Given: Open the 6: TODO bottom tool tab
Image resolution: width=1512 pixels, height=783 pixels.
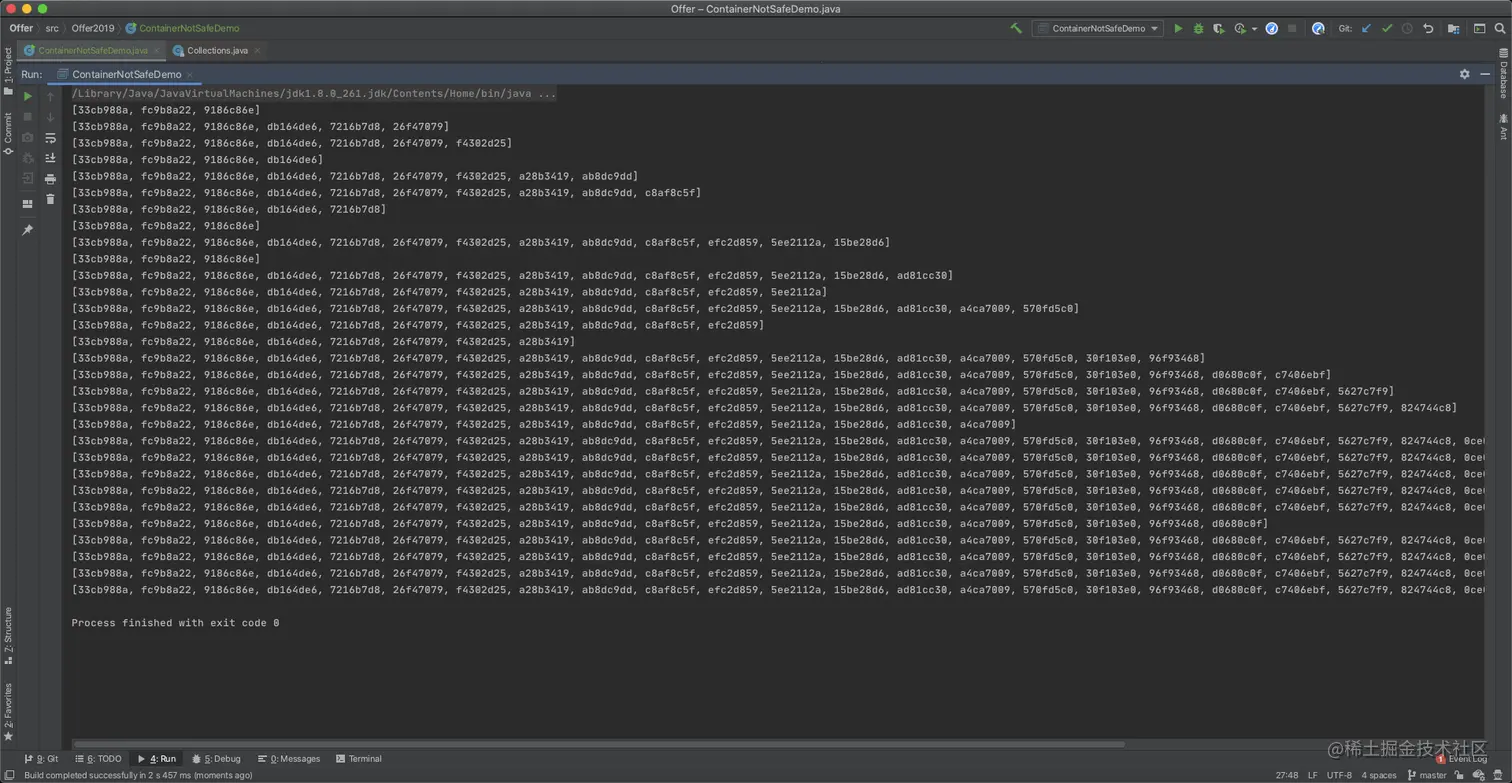Looking at the screenshot, I should coord(97,759).
